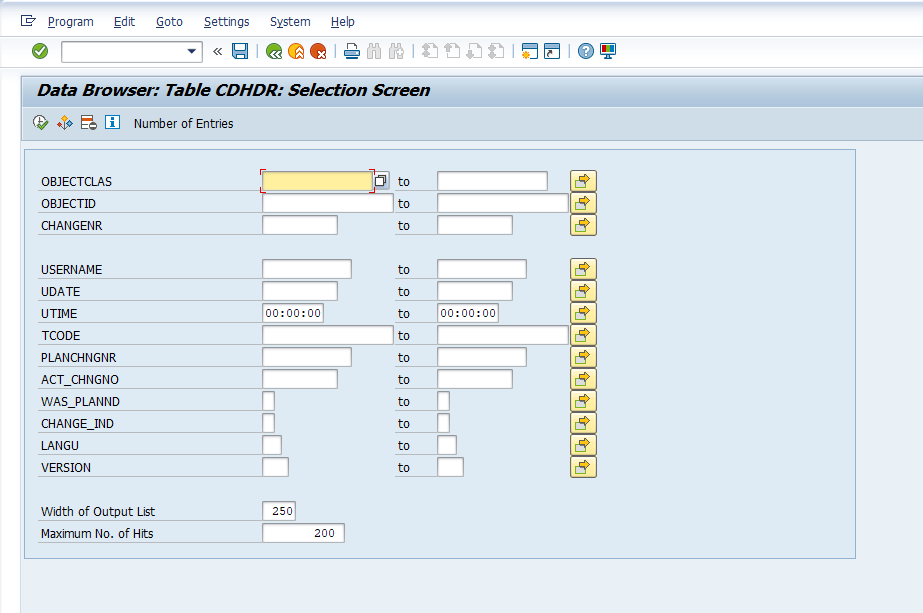Screen dimensions: 923x613
Task: Open multiple selection for TCODE row
Action: [583, 335]
